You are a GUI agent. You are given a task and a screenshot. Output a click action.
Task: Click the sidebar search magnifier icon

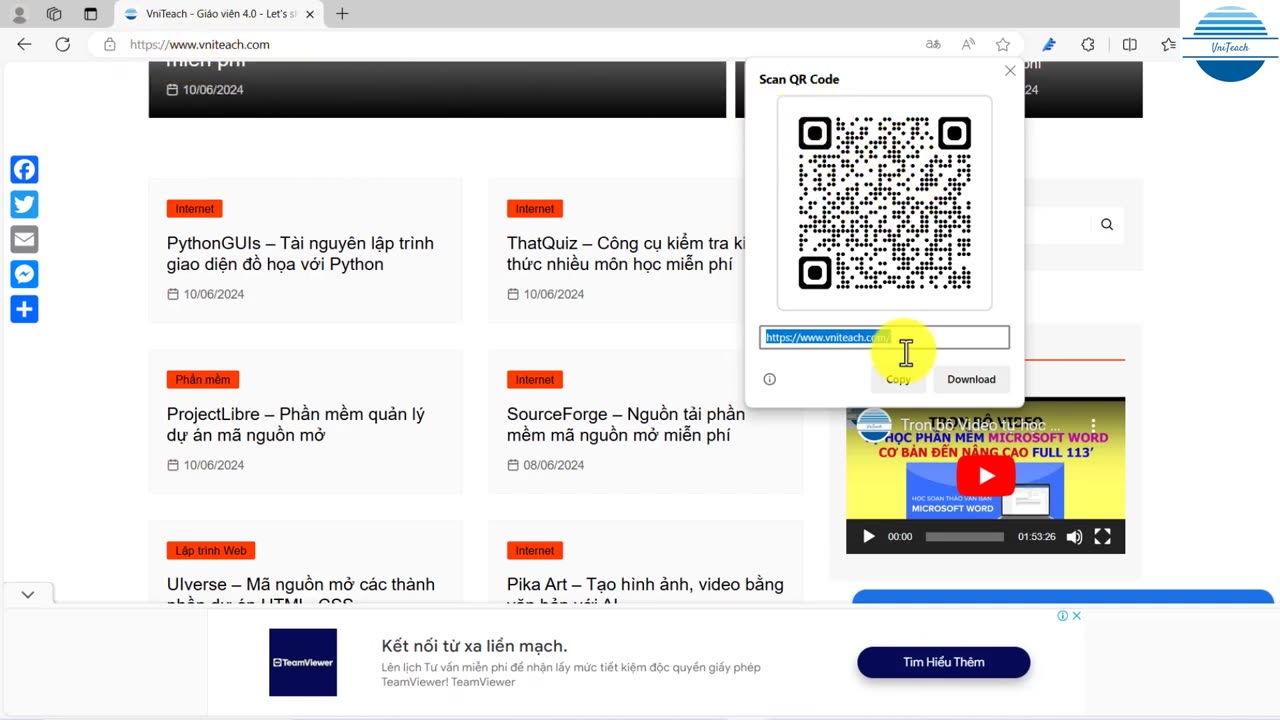1107,225
